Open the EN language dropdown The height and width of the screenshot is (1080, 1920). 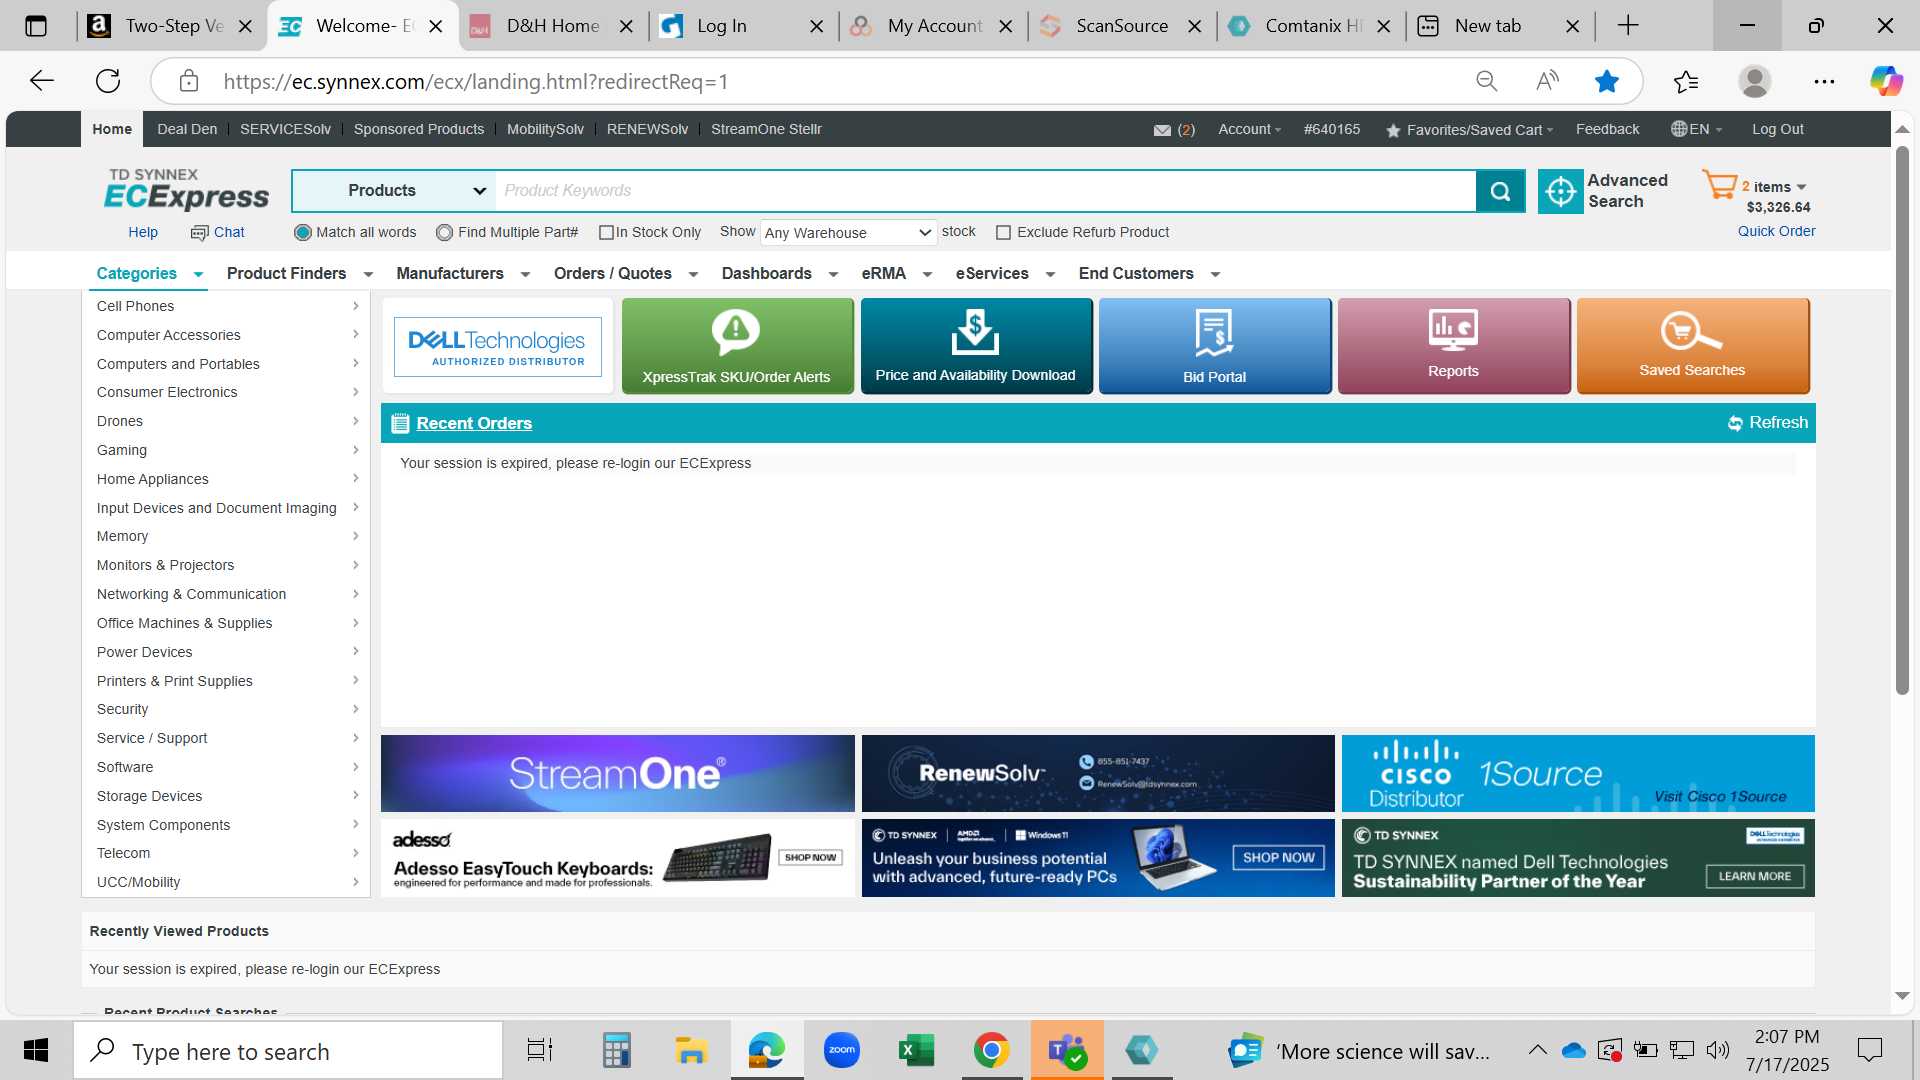tap(1696, 130)
